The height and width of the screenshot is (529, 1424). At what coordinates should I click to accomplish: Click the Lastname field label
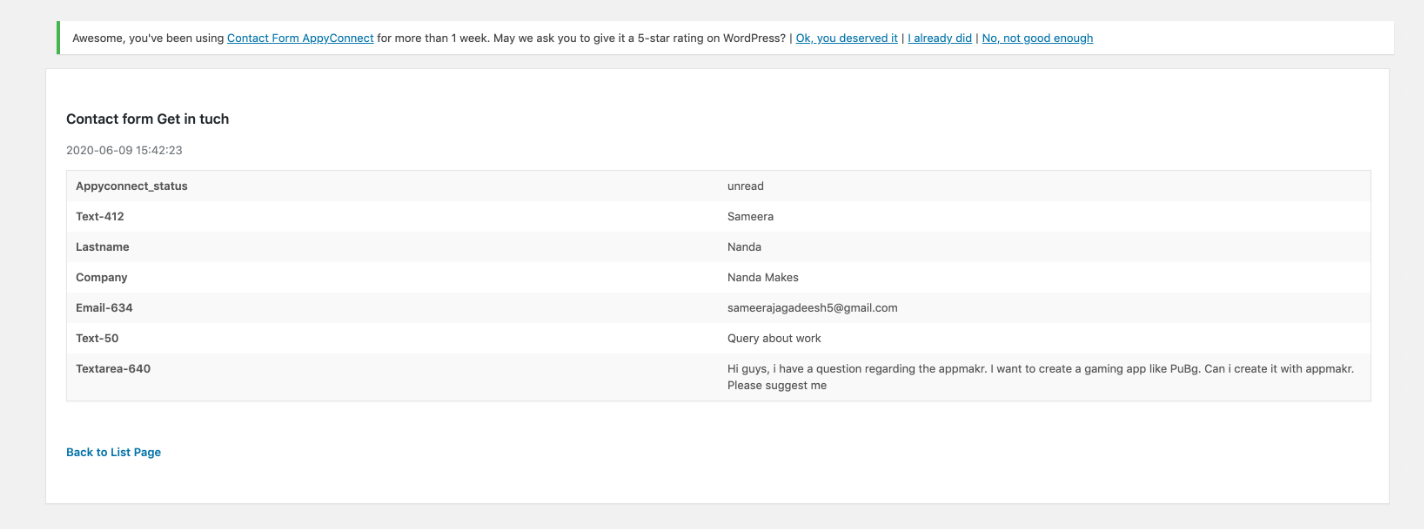coord(102,247)
